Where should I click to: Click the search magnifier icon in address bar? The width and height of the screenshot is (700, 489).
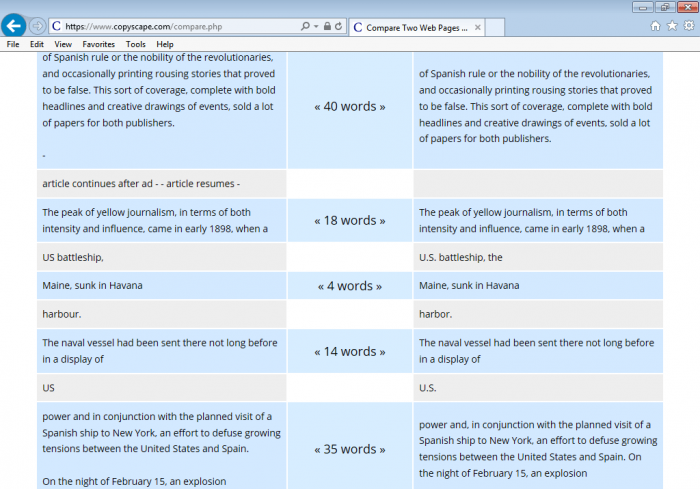click(x=305, y=26)
